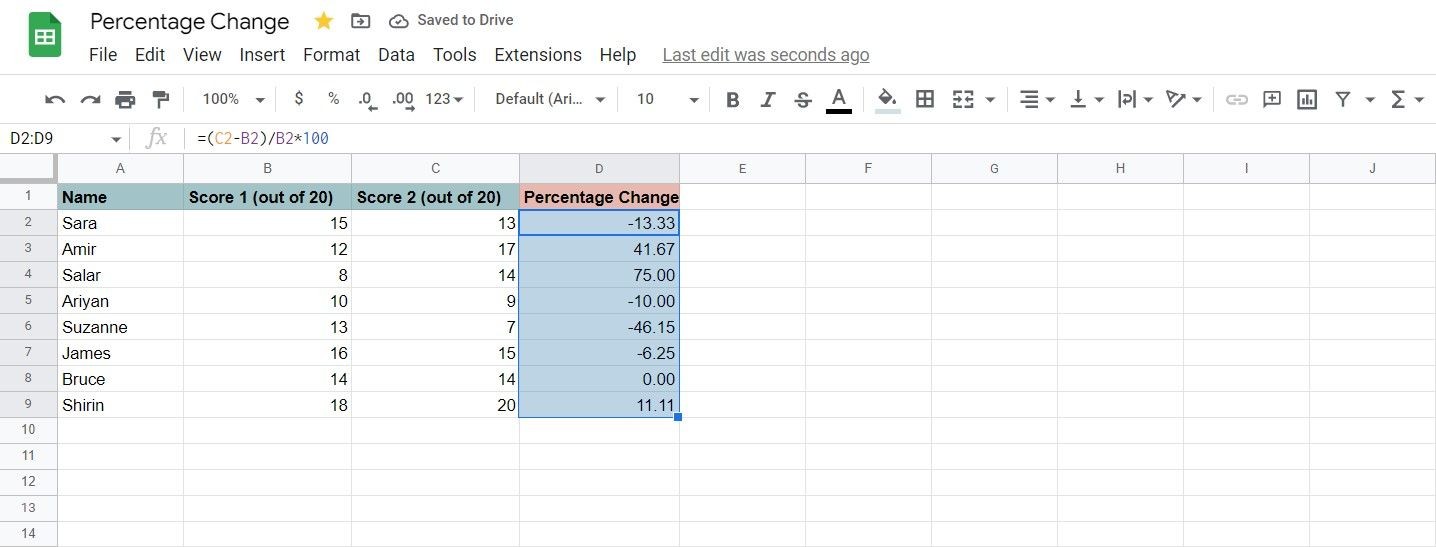The height and width of the screenshot is (547, 1436).
Task: Select the cell with value 75.00
Action: pyautogui.click(x=599, y=275)
